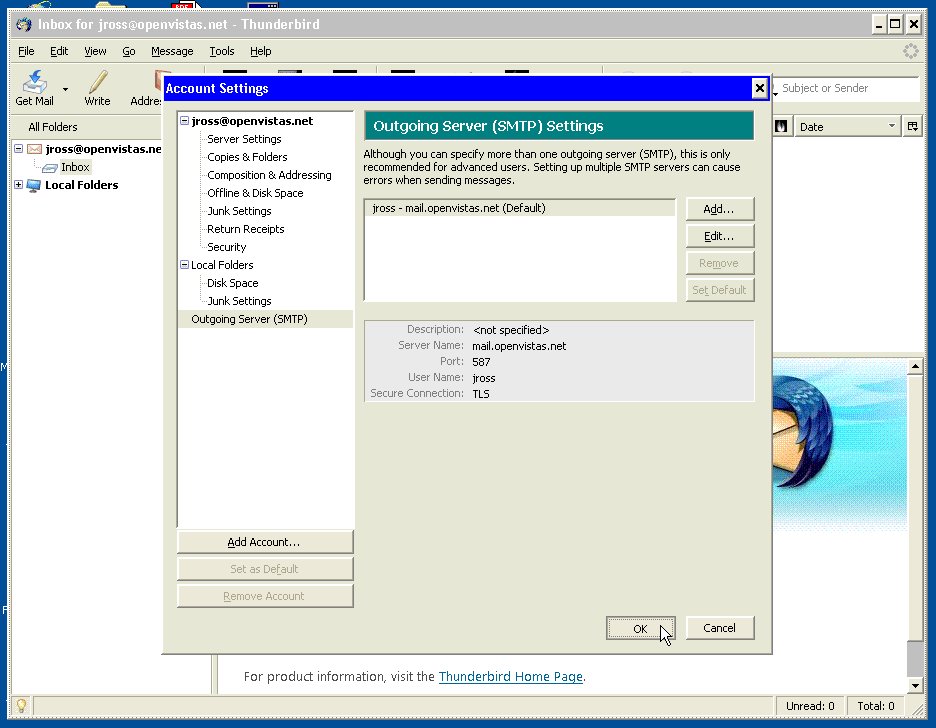Select Disk Space under Local Folders
The height and width of the screenshot is (728, 936).
point(233,283)
